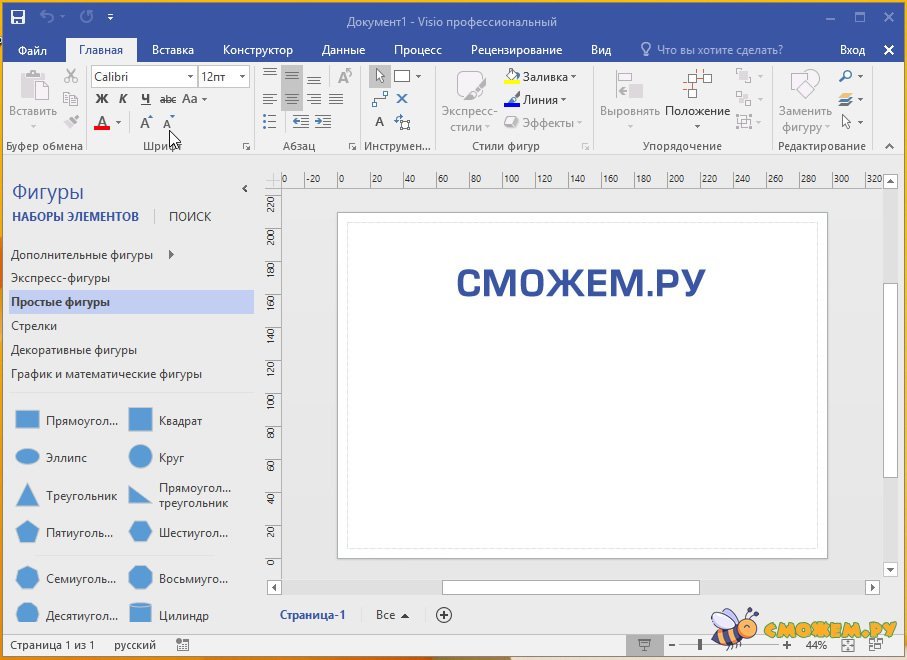The image size is (907, 660).
Task: Select the Pointer tool in the ribbon
Action: (379, 76)
